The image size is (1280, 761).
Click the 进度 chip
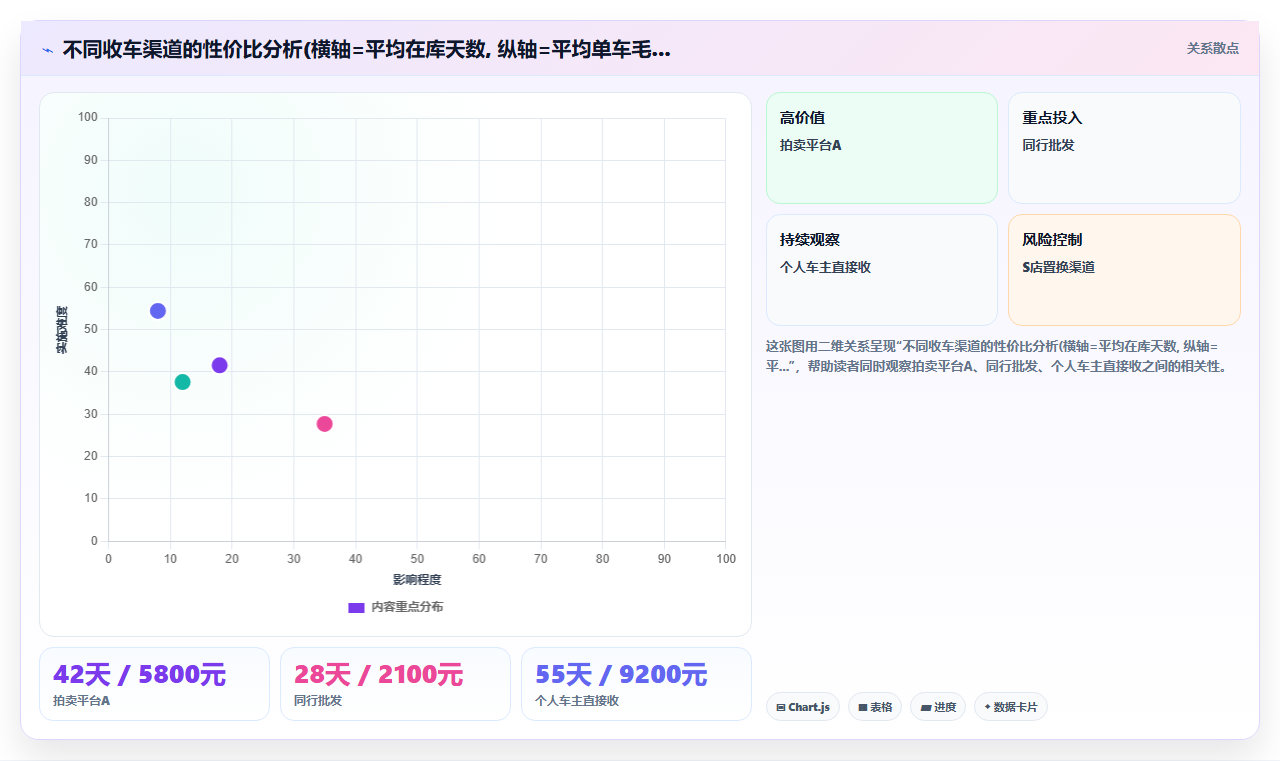[938, 707]
